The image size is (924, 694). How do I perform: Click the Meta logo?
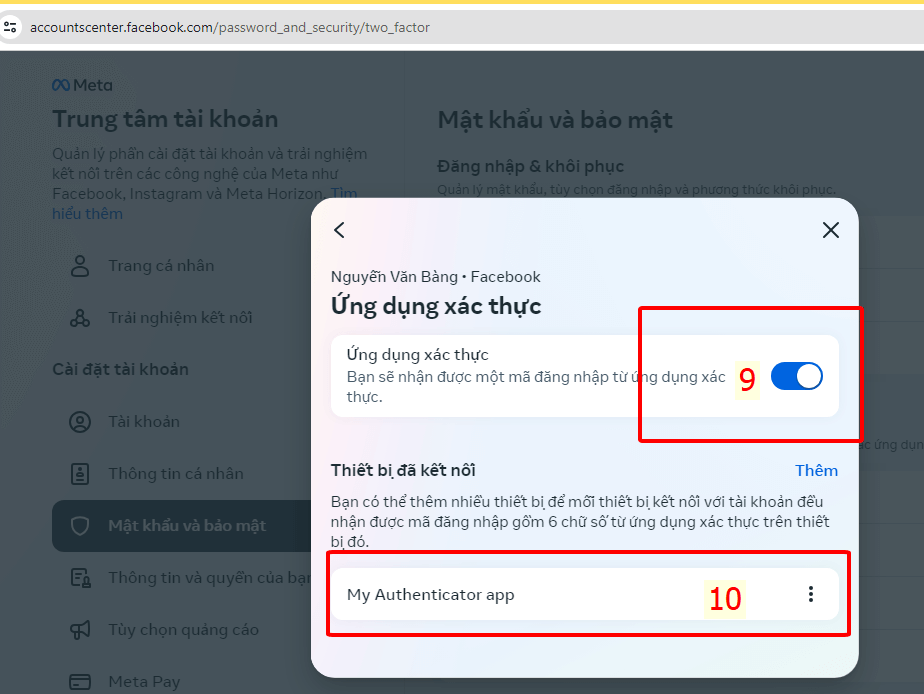click(82, 85)
